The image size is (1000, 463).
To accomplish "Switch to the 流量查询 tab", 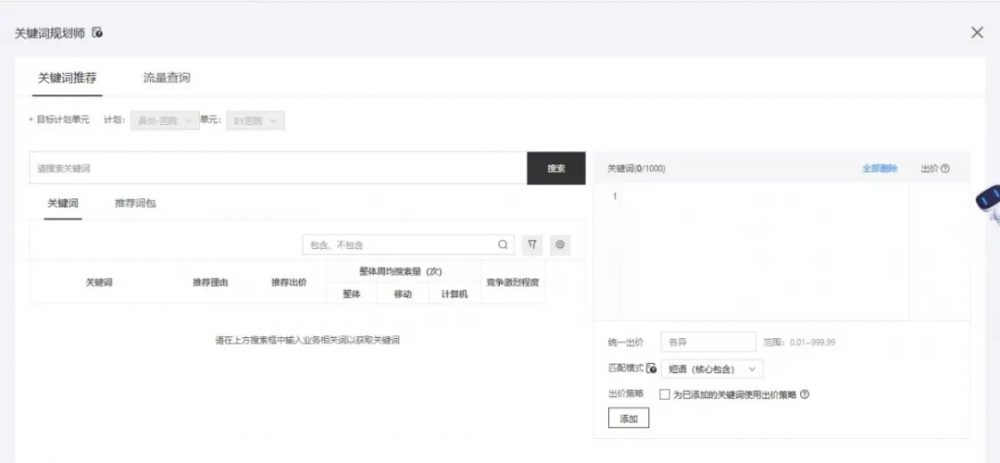I will (x=166, y=77).
